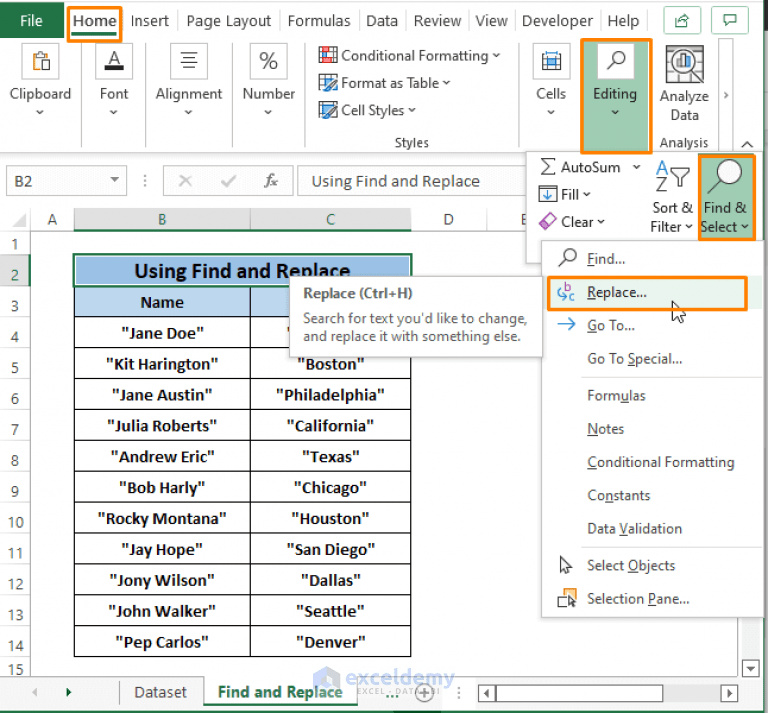The image size is (768, 713).
Task: Choose Go To Special... menu item
Action: tap(653, 358)
